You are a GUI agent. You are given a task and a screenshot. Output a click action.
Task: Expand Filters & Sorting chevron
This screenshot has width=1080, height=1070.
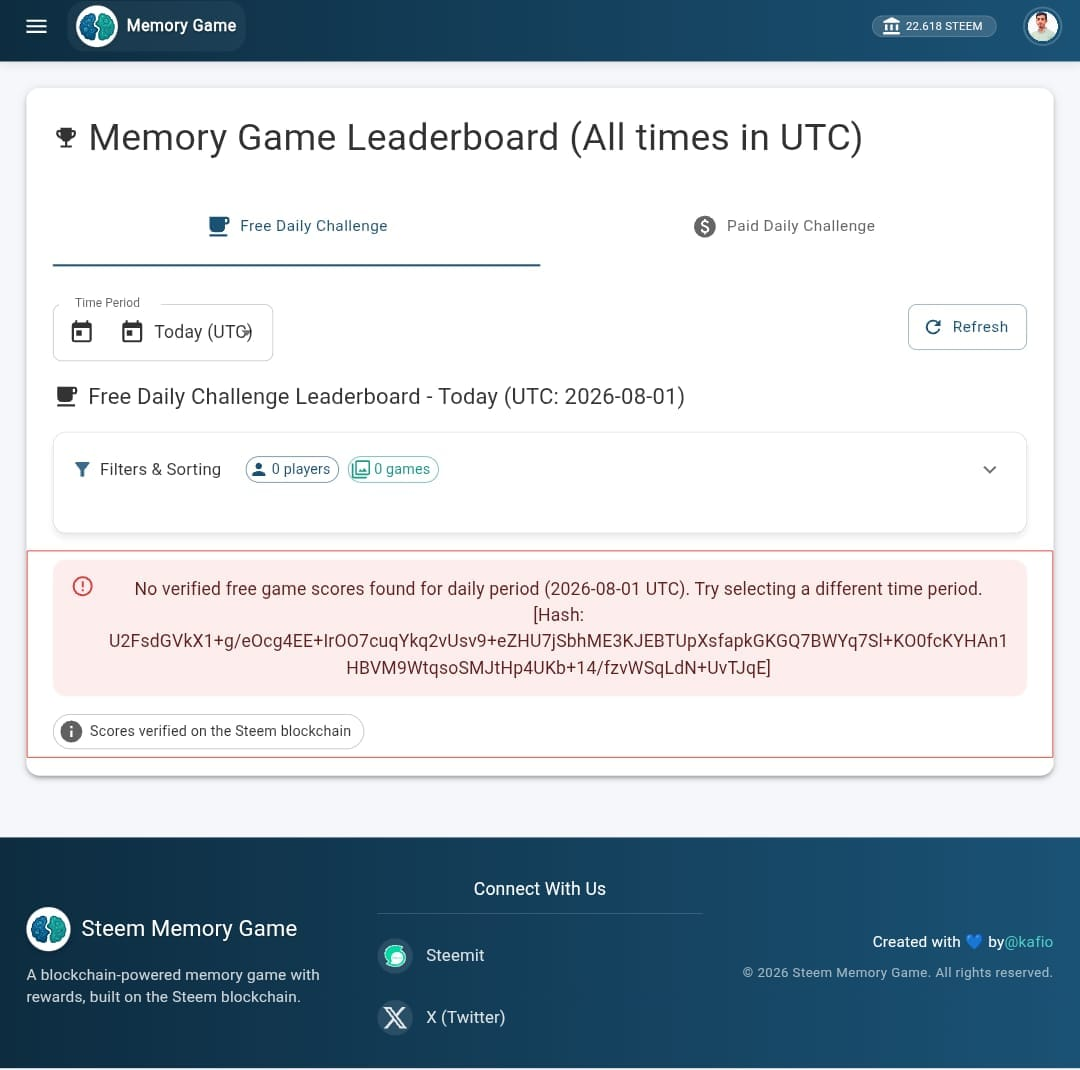(990, 469)
